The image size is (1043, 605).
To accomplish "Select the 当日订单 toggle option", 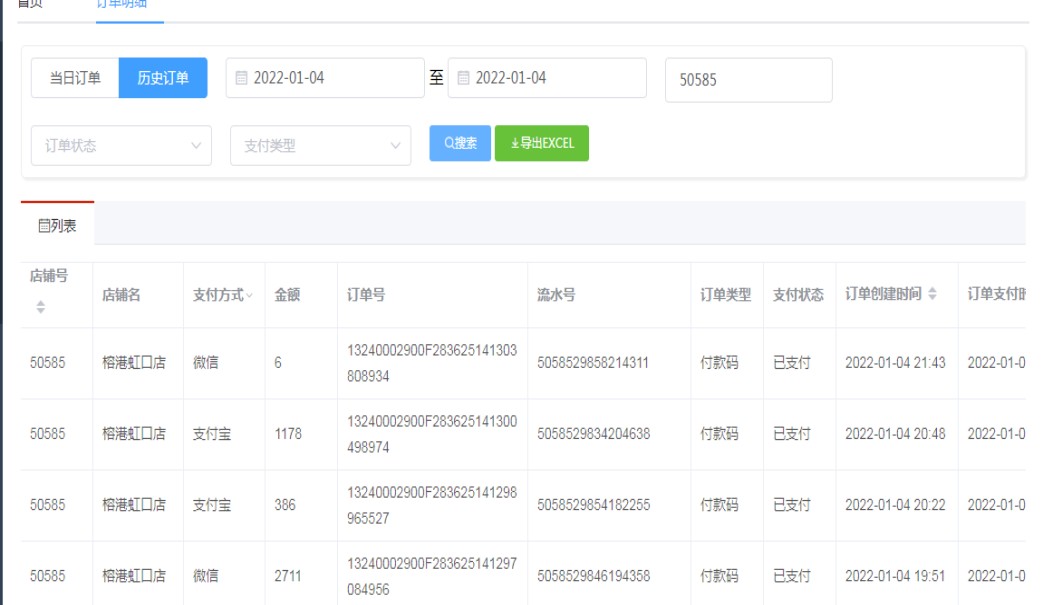I will [x=75, y=78].
